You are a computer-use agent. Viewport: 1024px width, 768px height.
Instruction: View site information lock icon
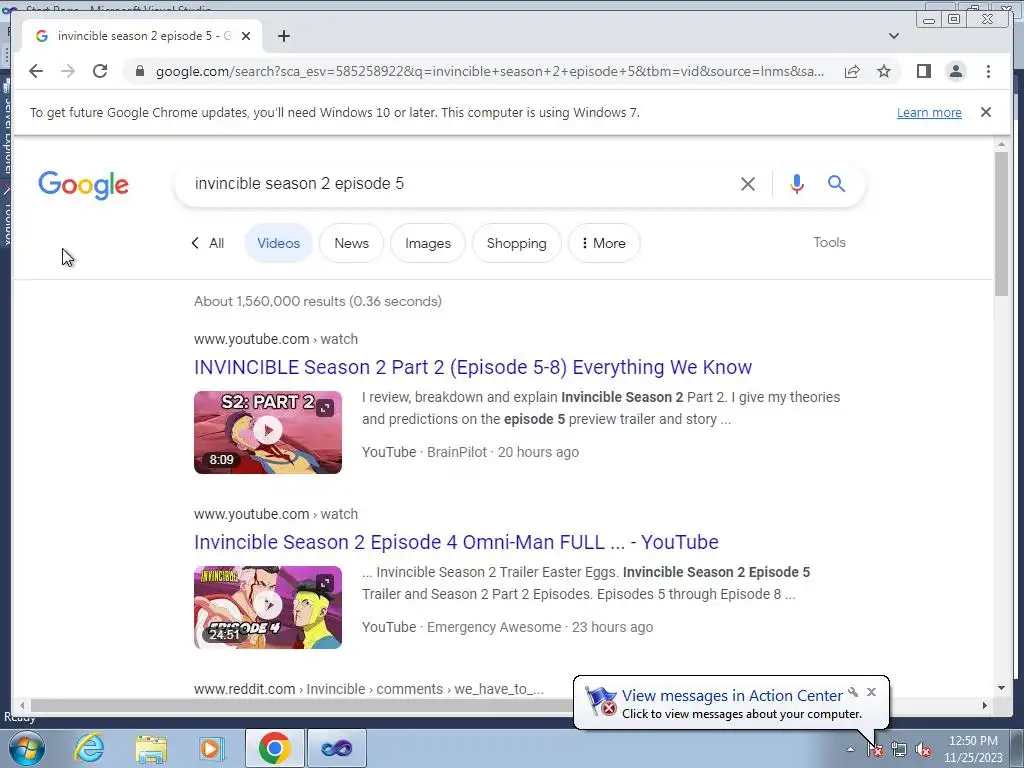[x=139, y=71]
